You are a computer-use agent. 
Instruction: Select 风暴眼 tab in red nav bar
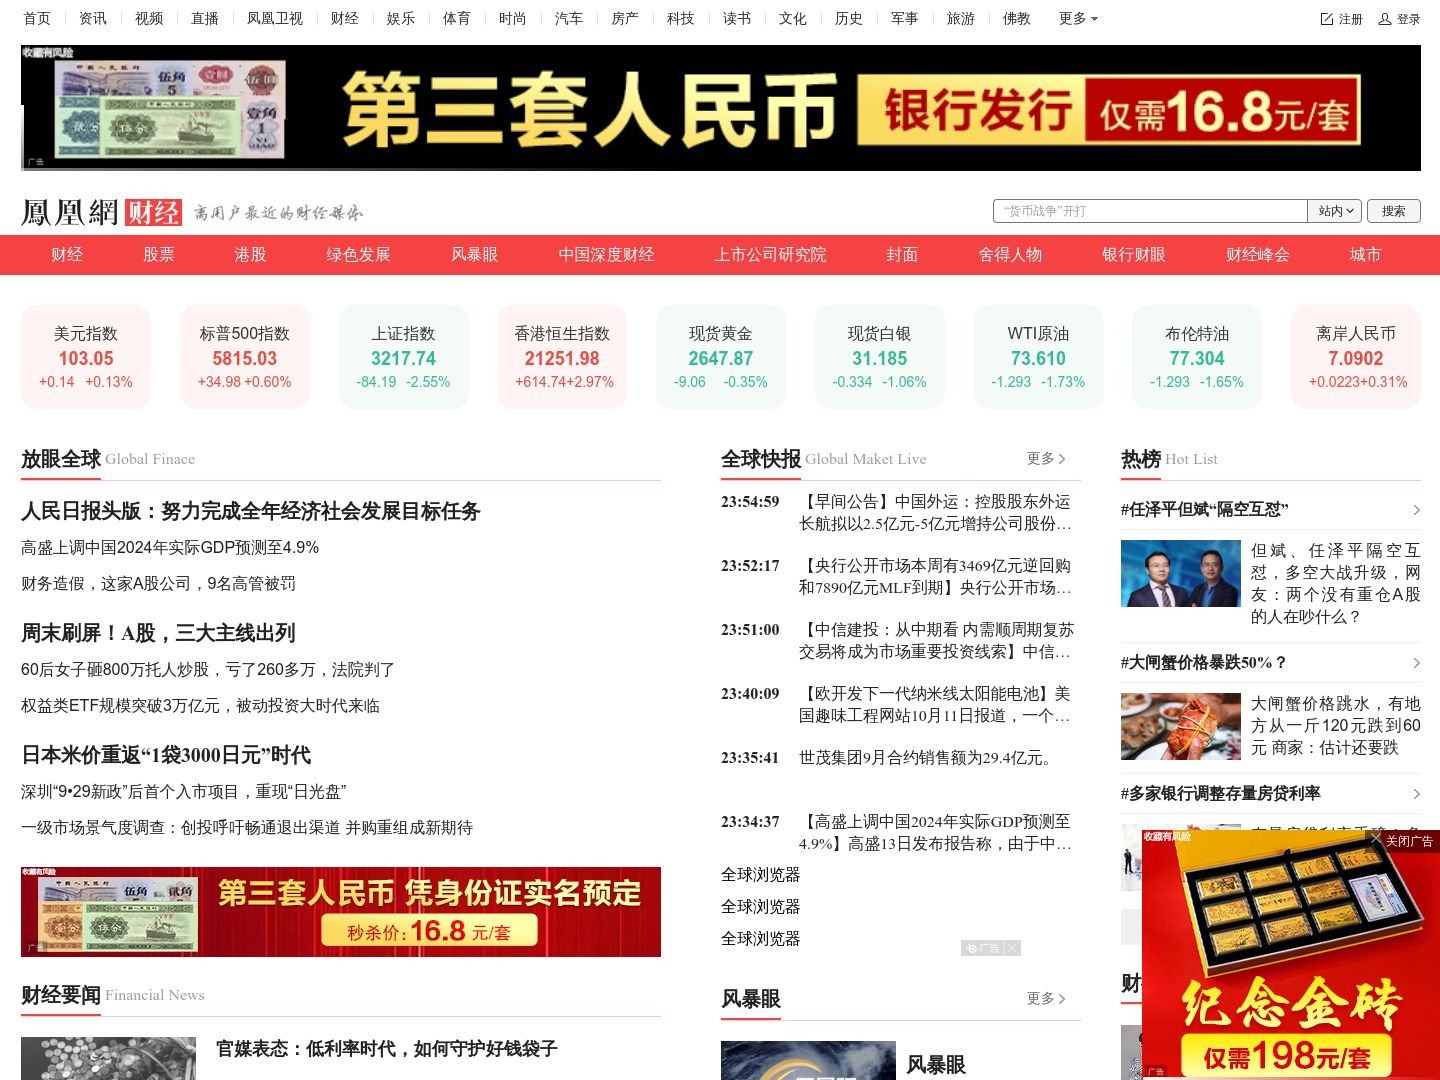tap(474, 255)
